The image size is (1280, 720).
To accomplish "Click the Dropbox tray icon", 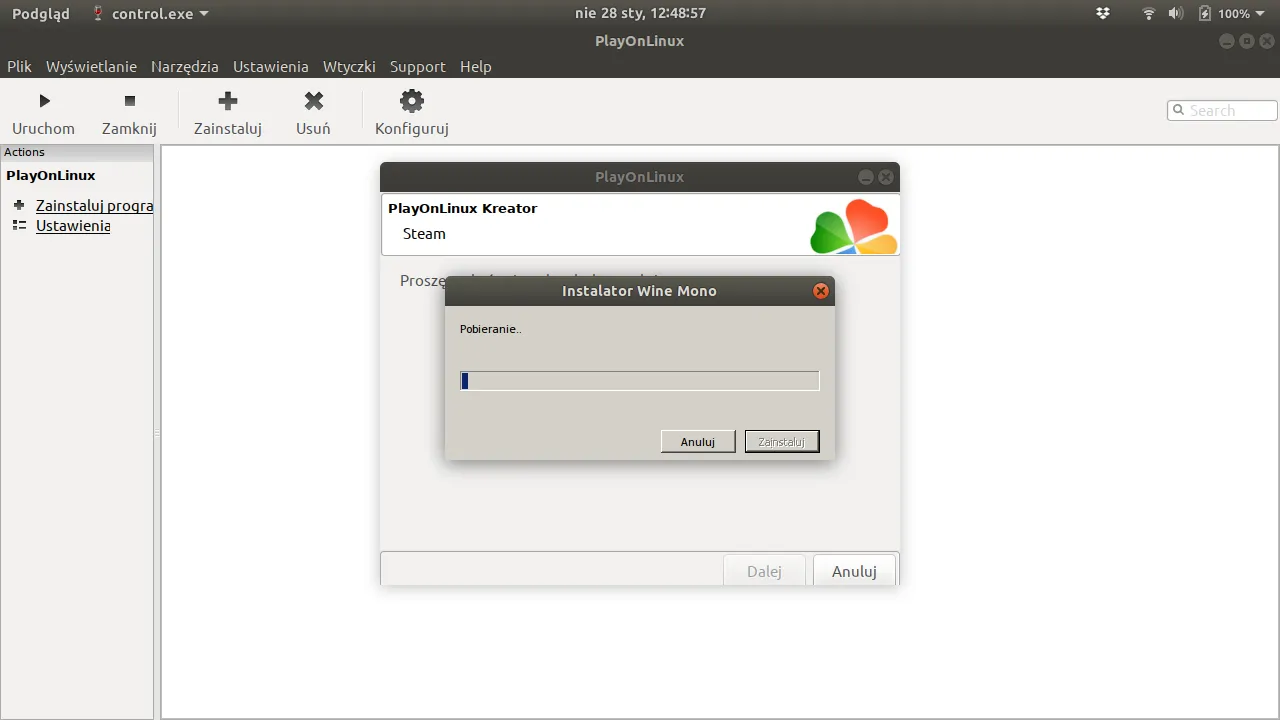I will click(x=1103, y=13).
